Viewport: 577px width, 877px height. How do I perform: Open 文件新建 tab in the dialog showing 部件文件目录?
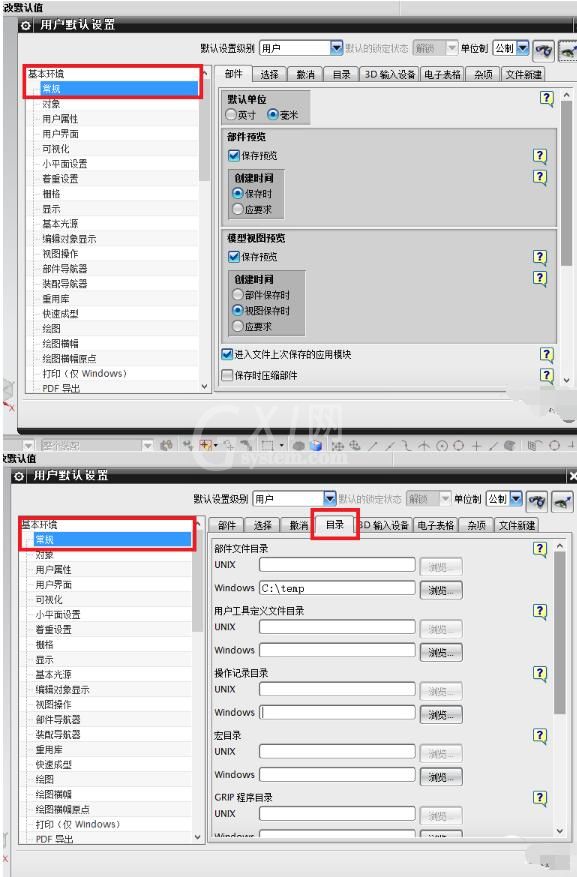coord(517,525)
